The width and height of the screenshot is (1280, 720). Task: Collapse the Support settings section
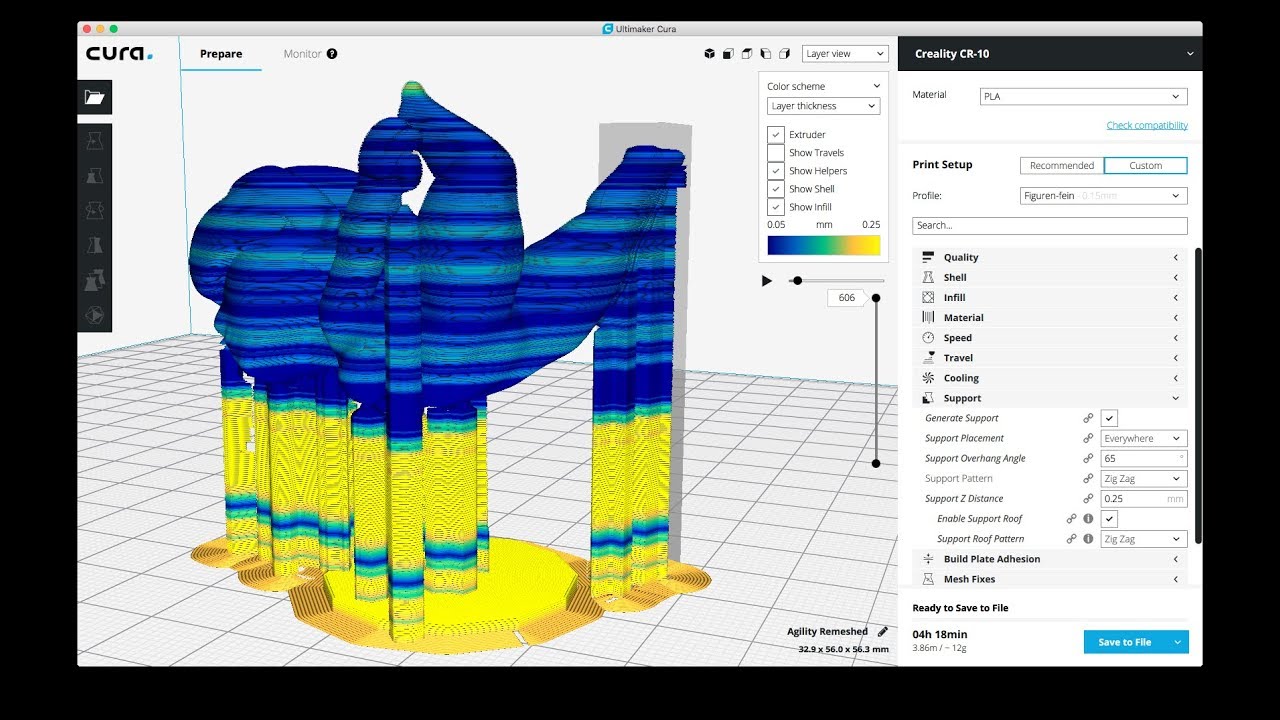point(1176,398)
